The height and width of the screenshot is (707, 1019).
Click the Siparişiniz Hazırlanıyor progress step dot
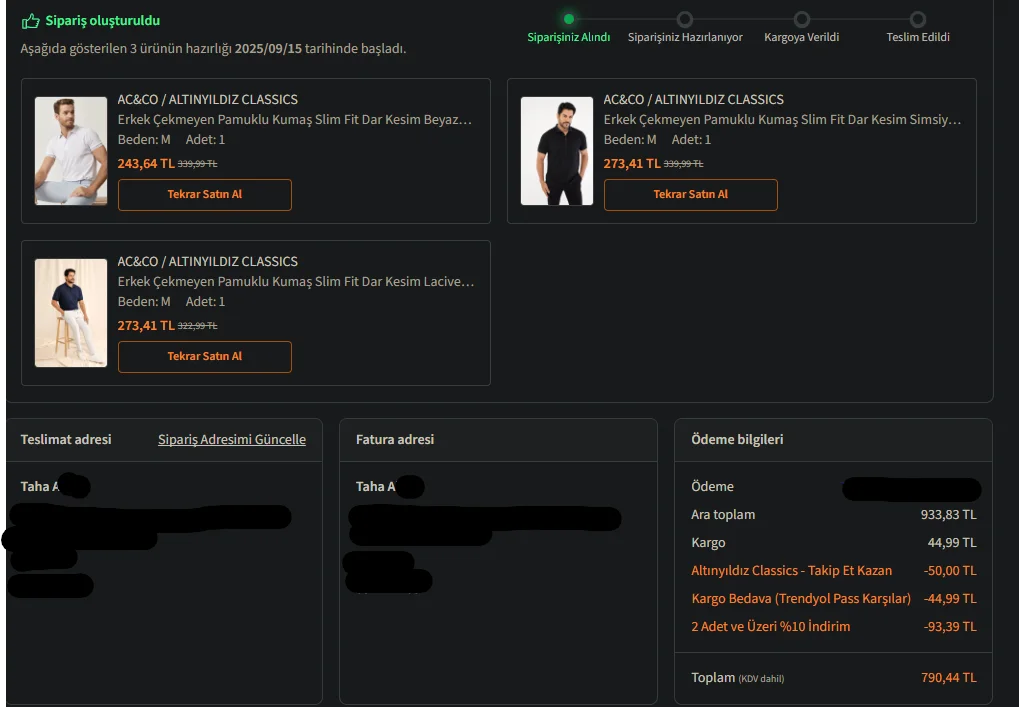(684, 19)
